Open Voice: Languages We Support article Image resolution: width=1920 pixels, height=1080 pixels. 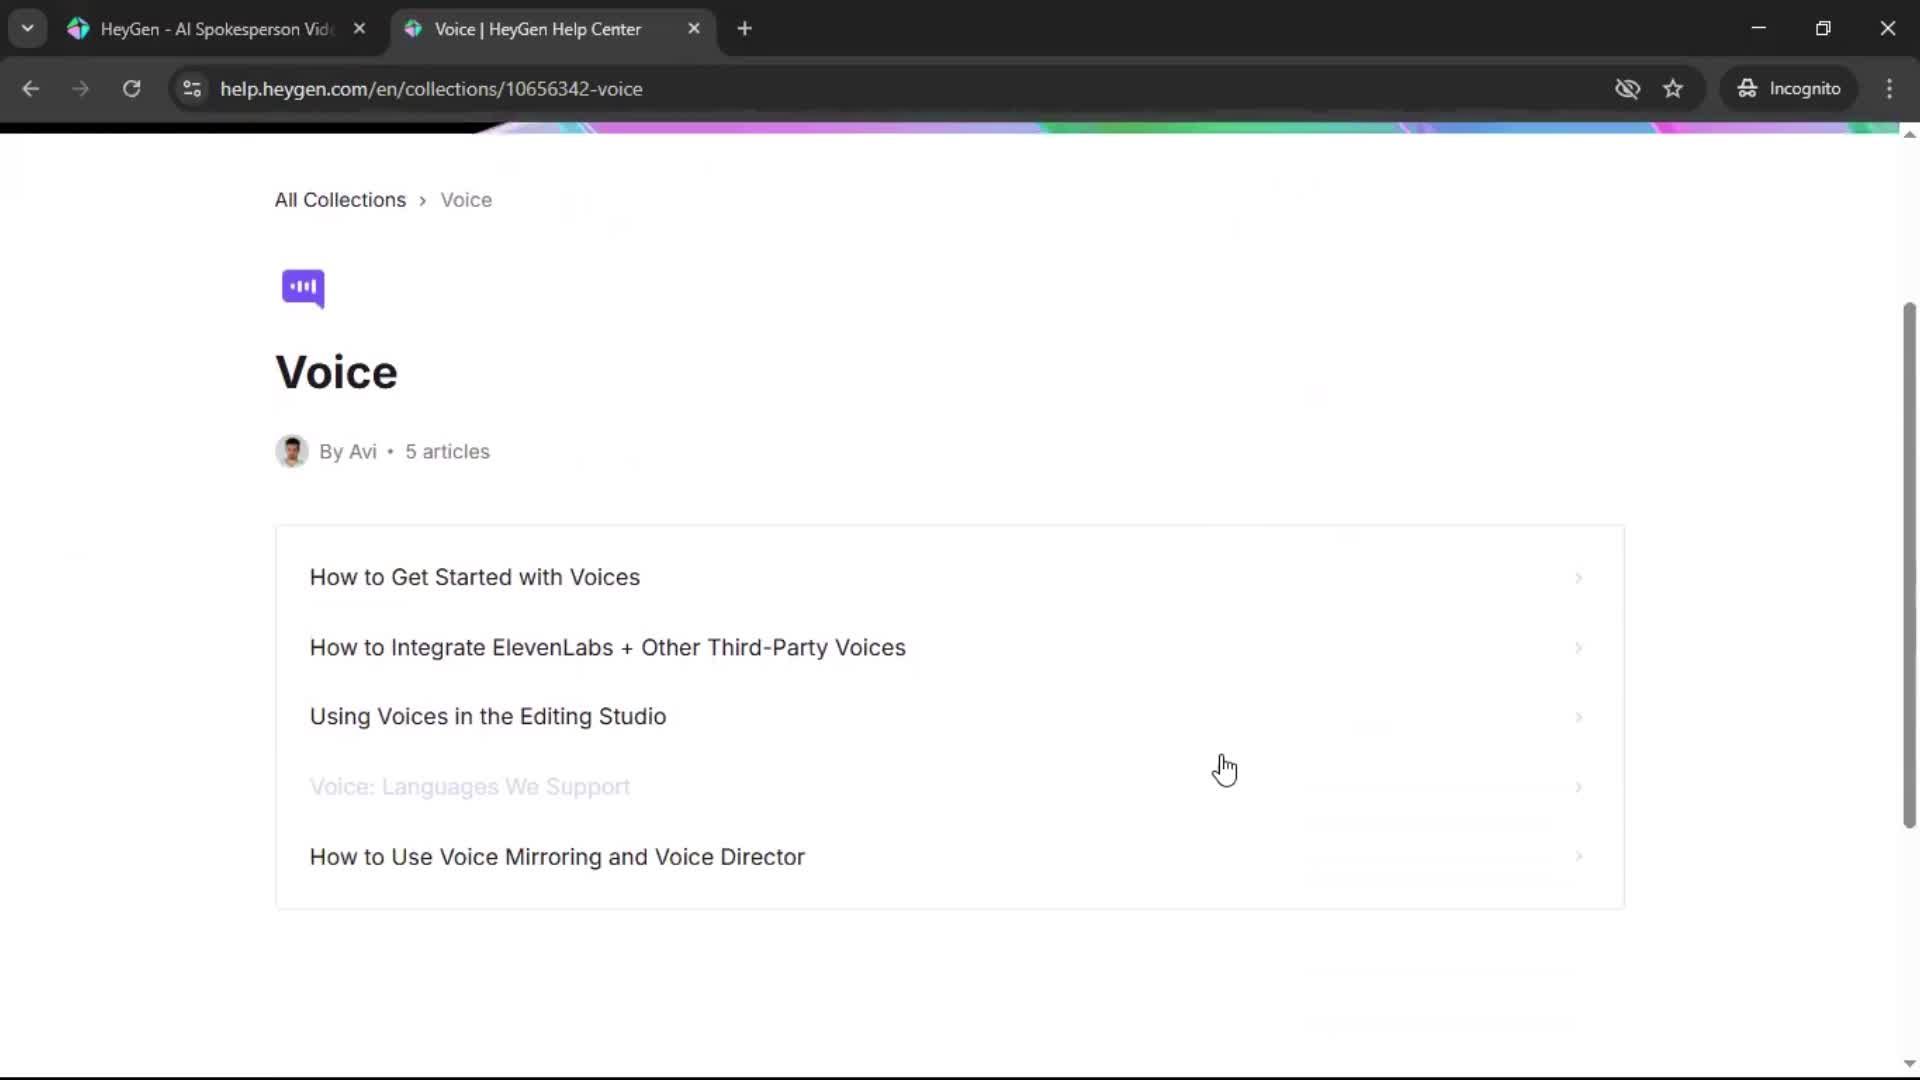tap(469, 787)
